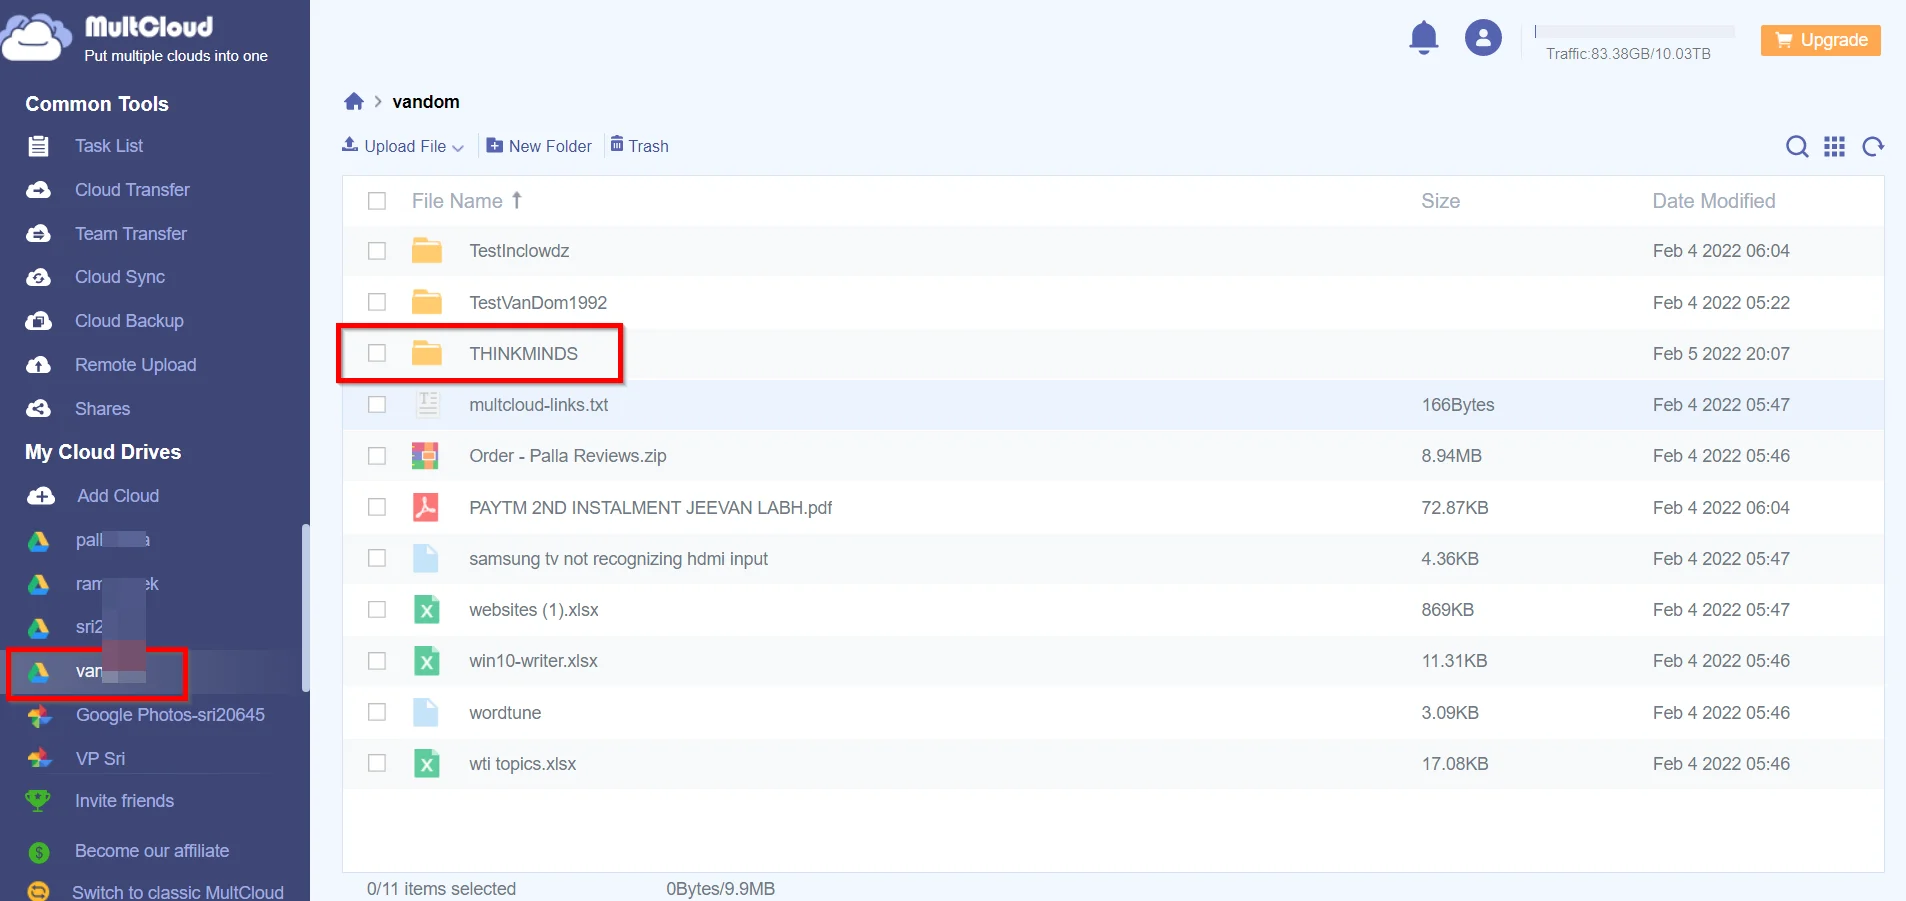The image size is (1906, 901).
Task: Check the box for TestVanDom1992
Action: (377, 302)
